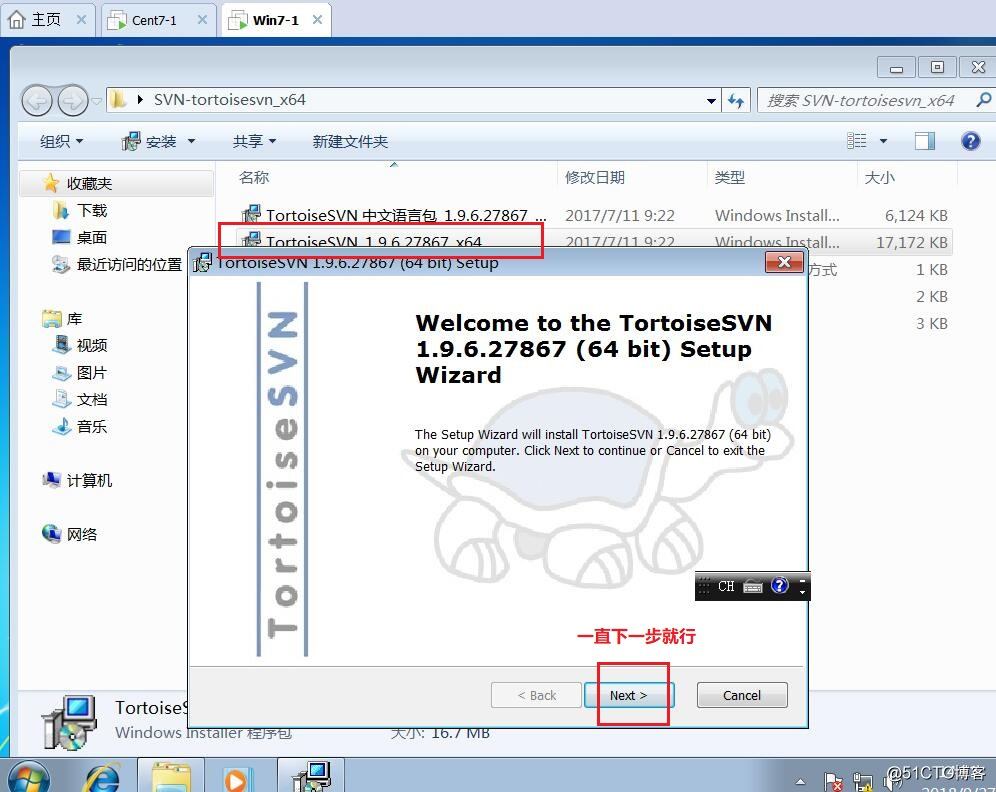Click the search magnifier icon
The image size is (996, 792).
click(983, 100)
